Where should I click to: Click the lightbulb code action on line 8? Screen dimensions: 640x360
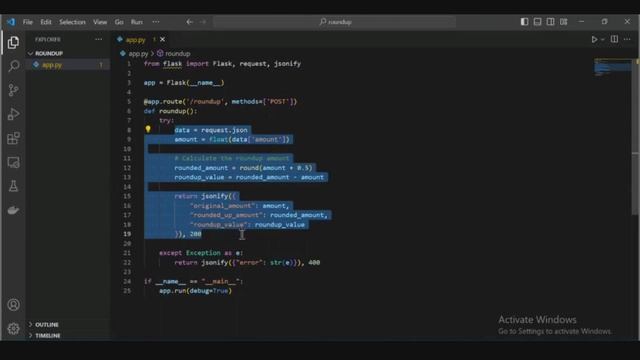148,129
